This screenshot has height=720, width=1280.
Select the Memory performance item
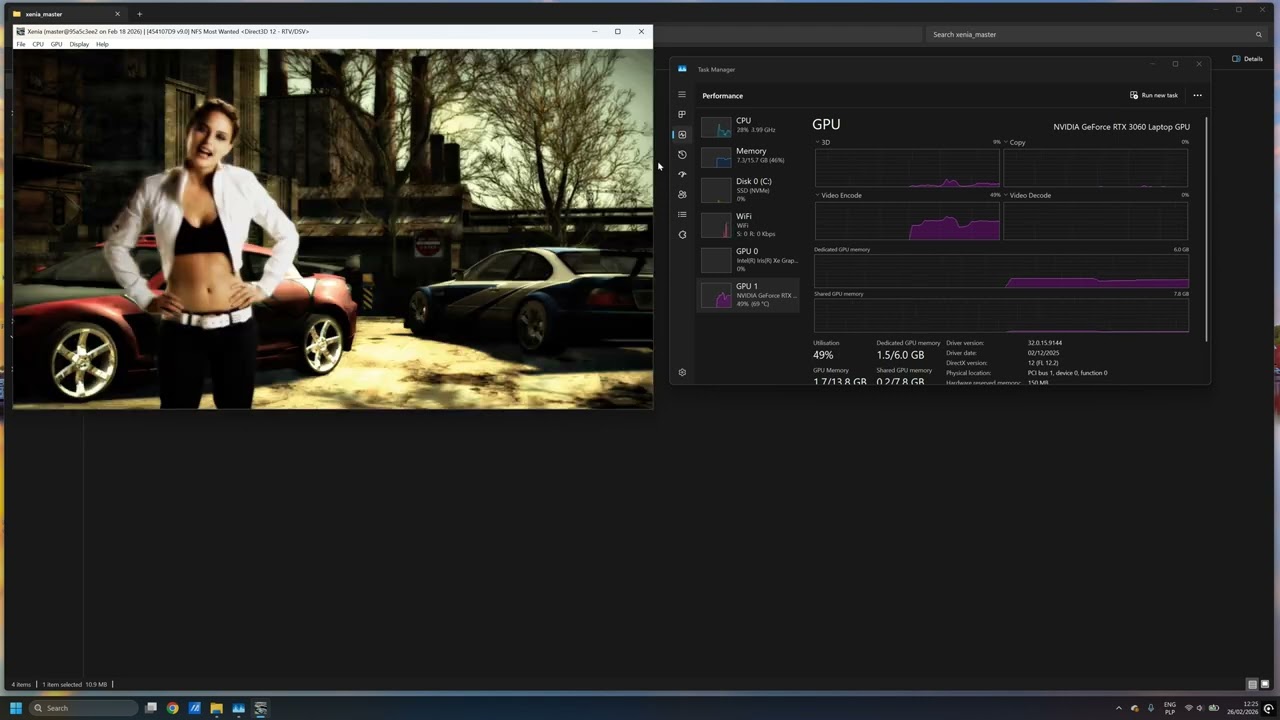tap(748, 155)
